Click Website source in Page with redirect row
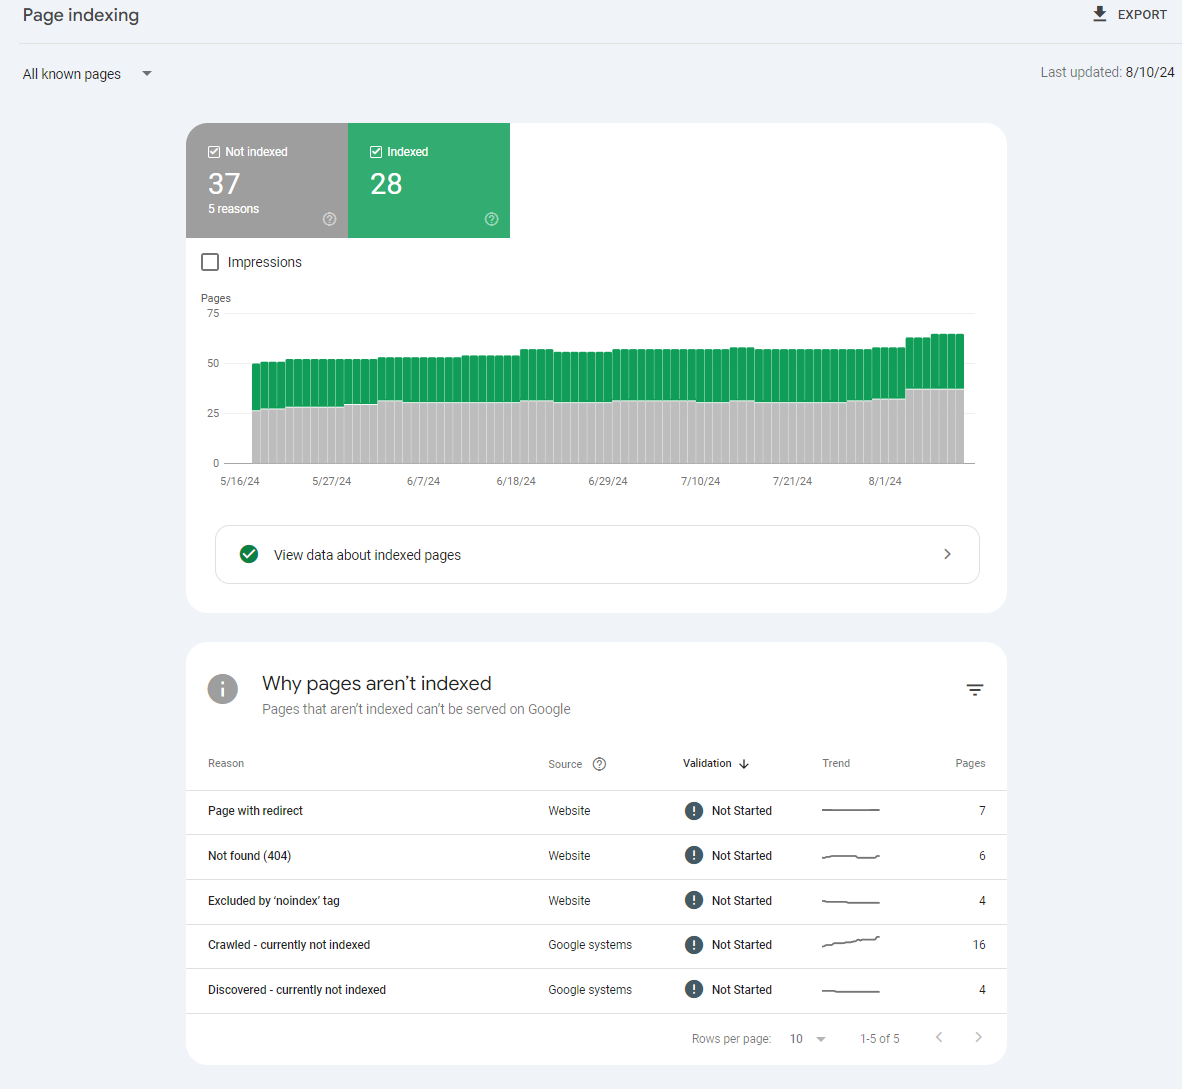Screen dimensions: 1182x1089 [569, 811]
